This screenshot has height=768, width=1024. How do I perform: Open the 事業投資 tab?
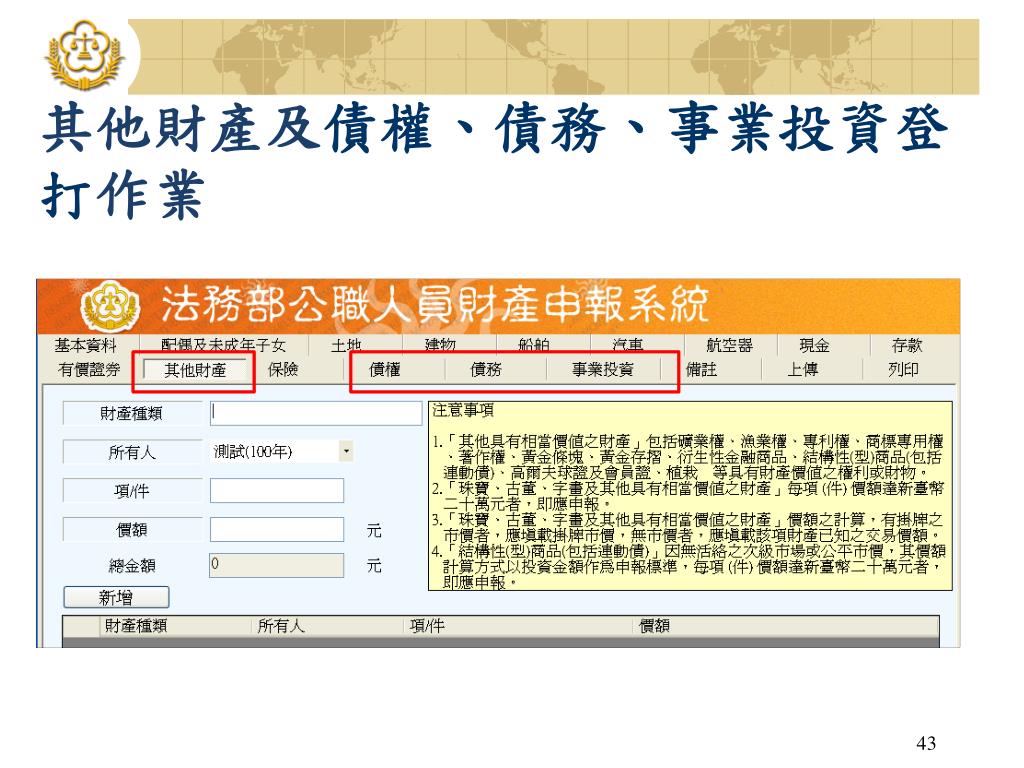pyautogui.click(x=603, y=370)
